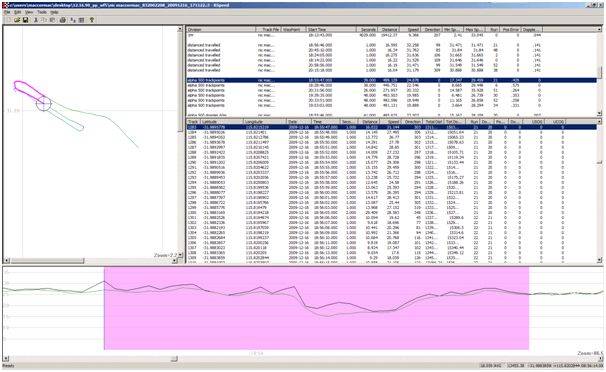Click the New document toolbar icon

pyautogui.click(x=9, y=20)
